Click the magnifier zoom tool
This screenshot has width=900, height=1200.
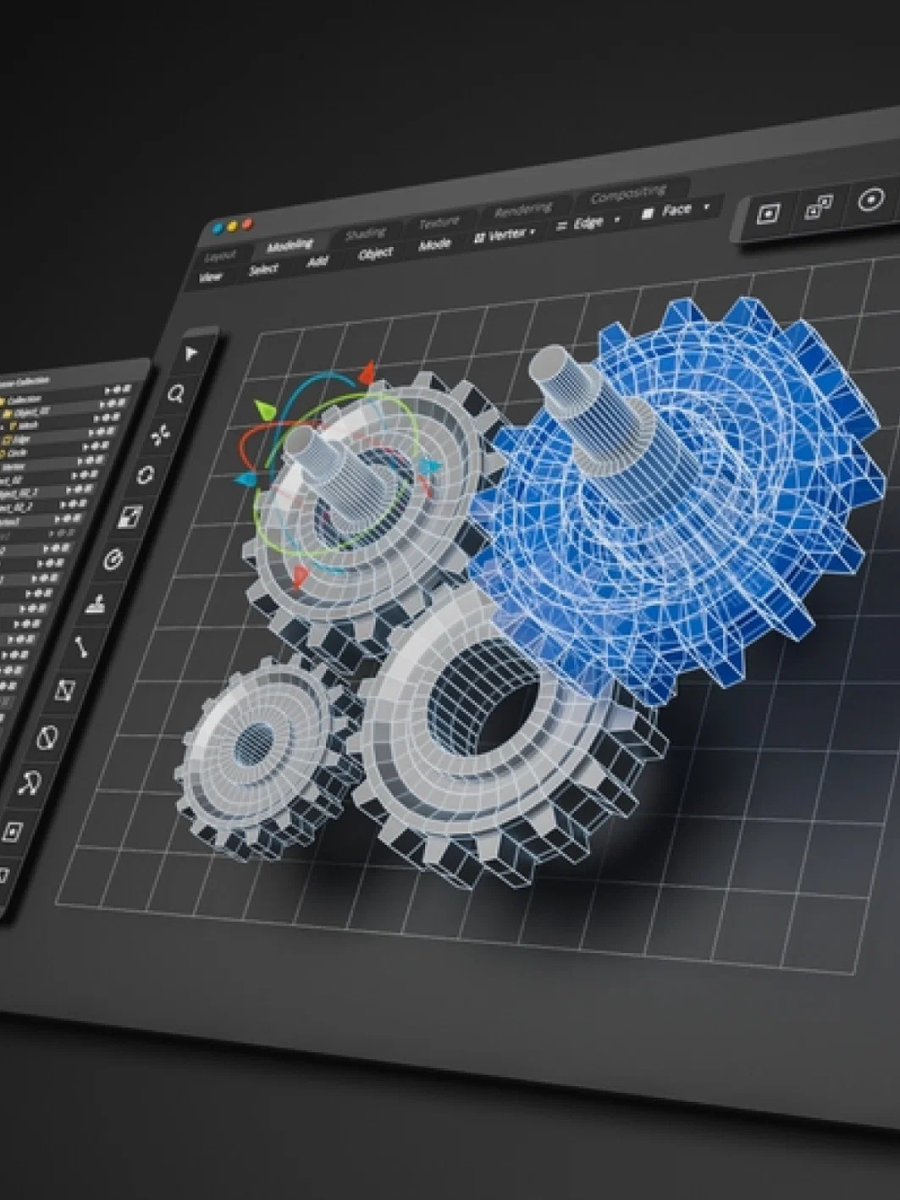[x=176, y=394]
